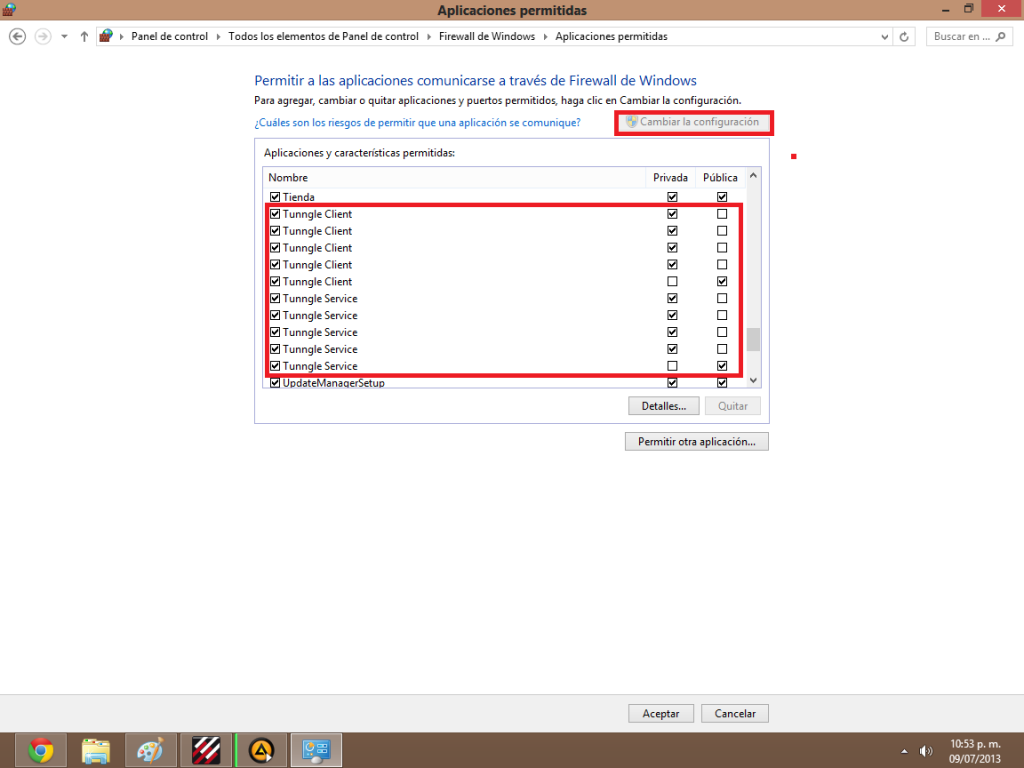
Task: Open the volume control in system tray
Action: pyautogui.click(x=925, y=751)
